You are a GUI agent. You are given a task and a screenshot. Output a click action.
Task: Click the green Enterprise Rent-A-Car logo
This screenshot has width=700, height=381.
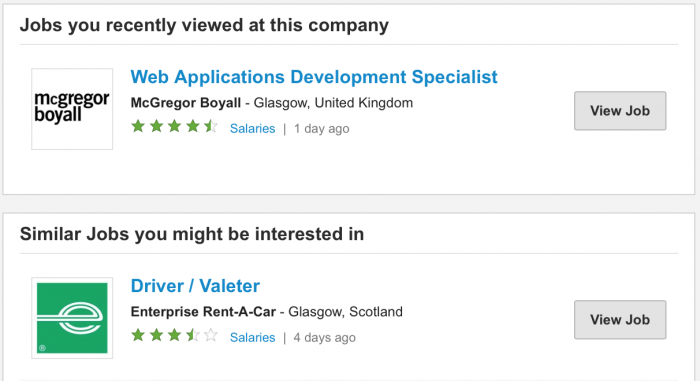(x=72, y=318)
